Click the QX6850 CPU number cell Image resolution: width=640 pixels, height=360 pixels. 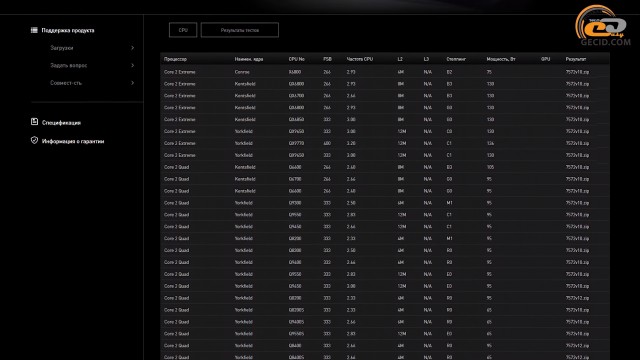(296, 119)
